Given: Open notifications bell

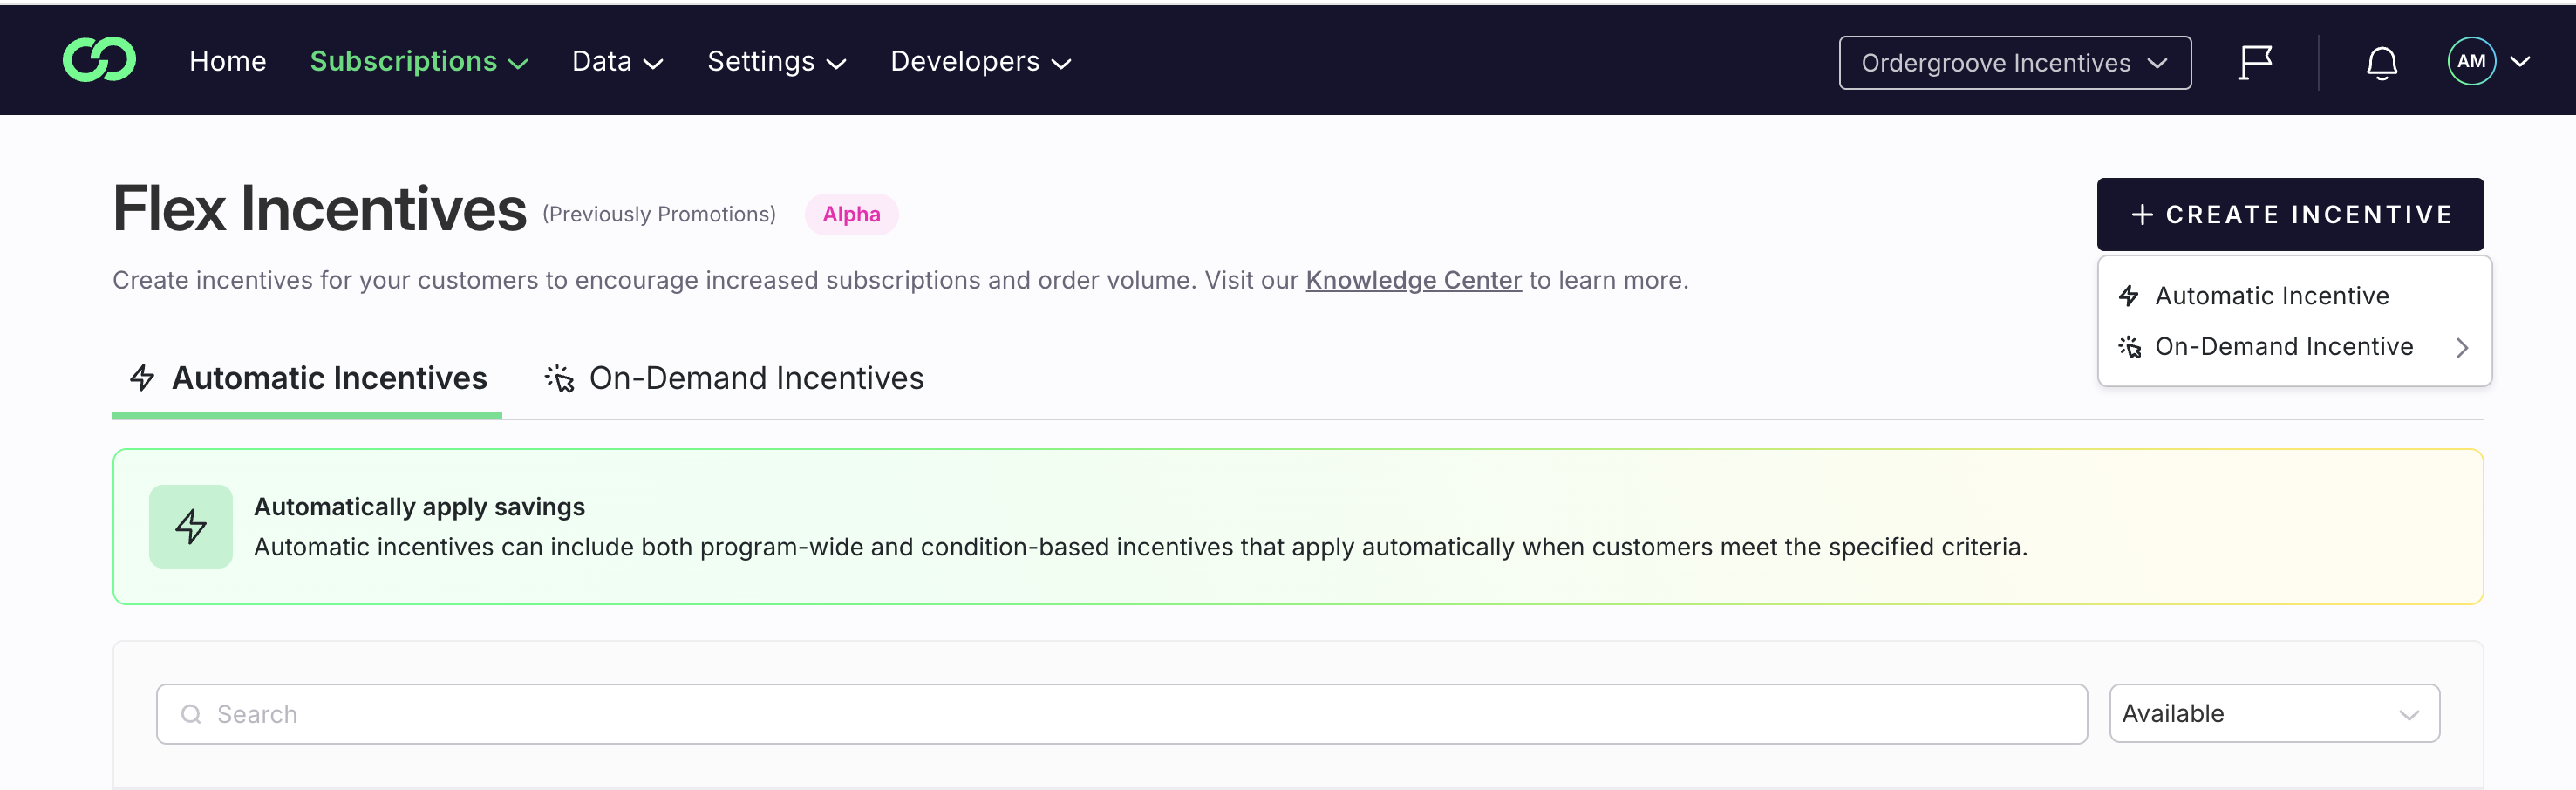Looking at the screenshot, I should pyautogui.click(x=2381, y=63).
